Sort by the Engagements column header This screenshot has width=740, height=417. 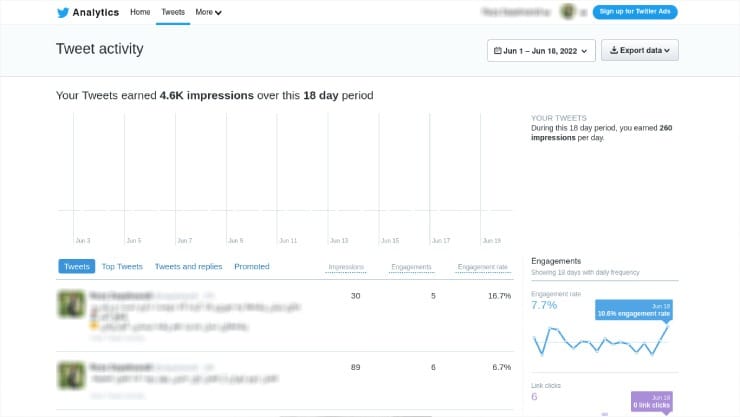411,267
